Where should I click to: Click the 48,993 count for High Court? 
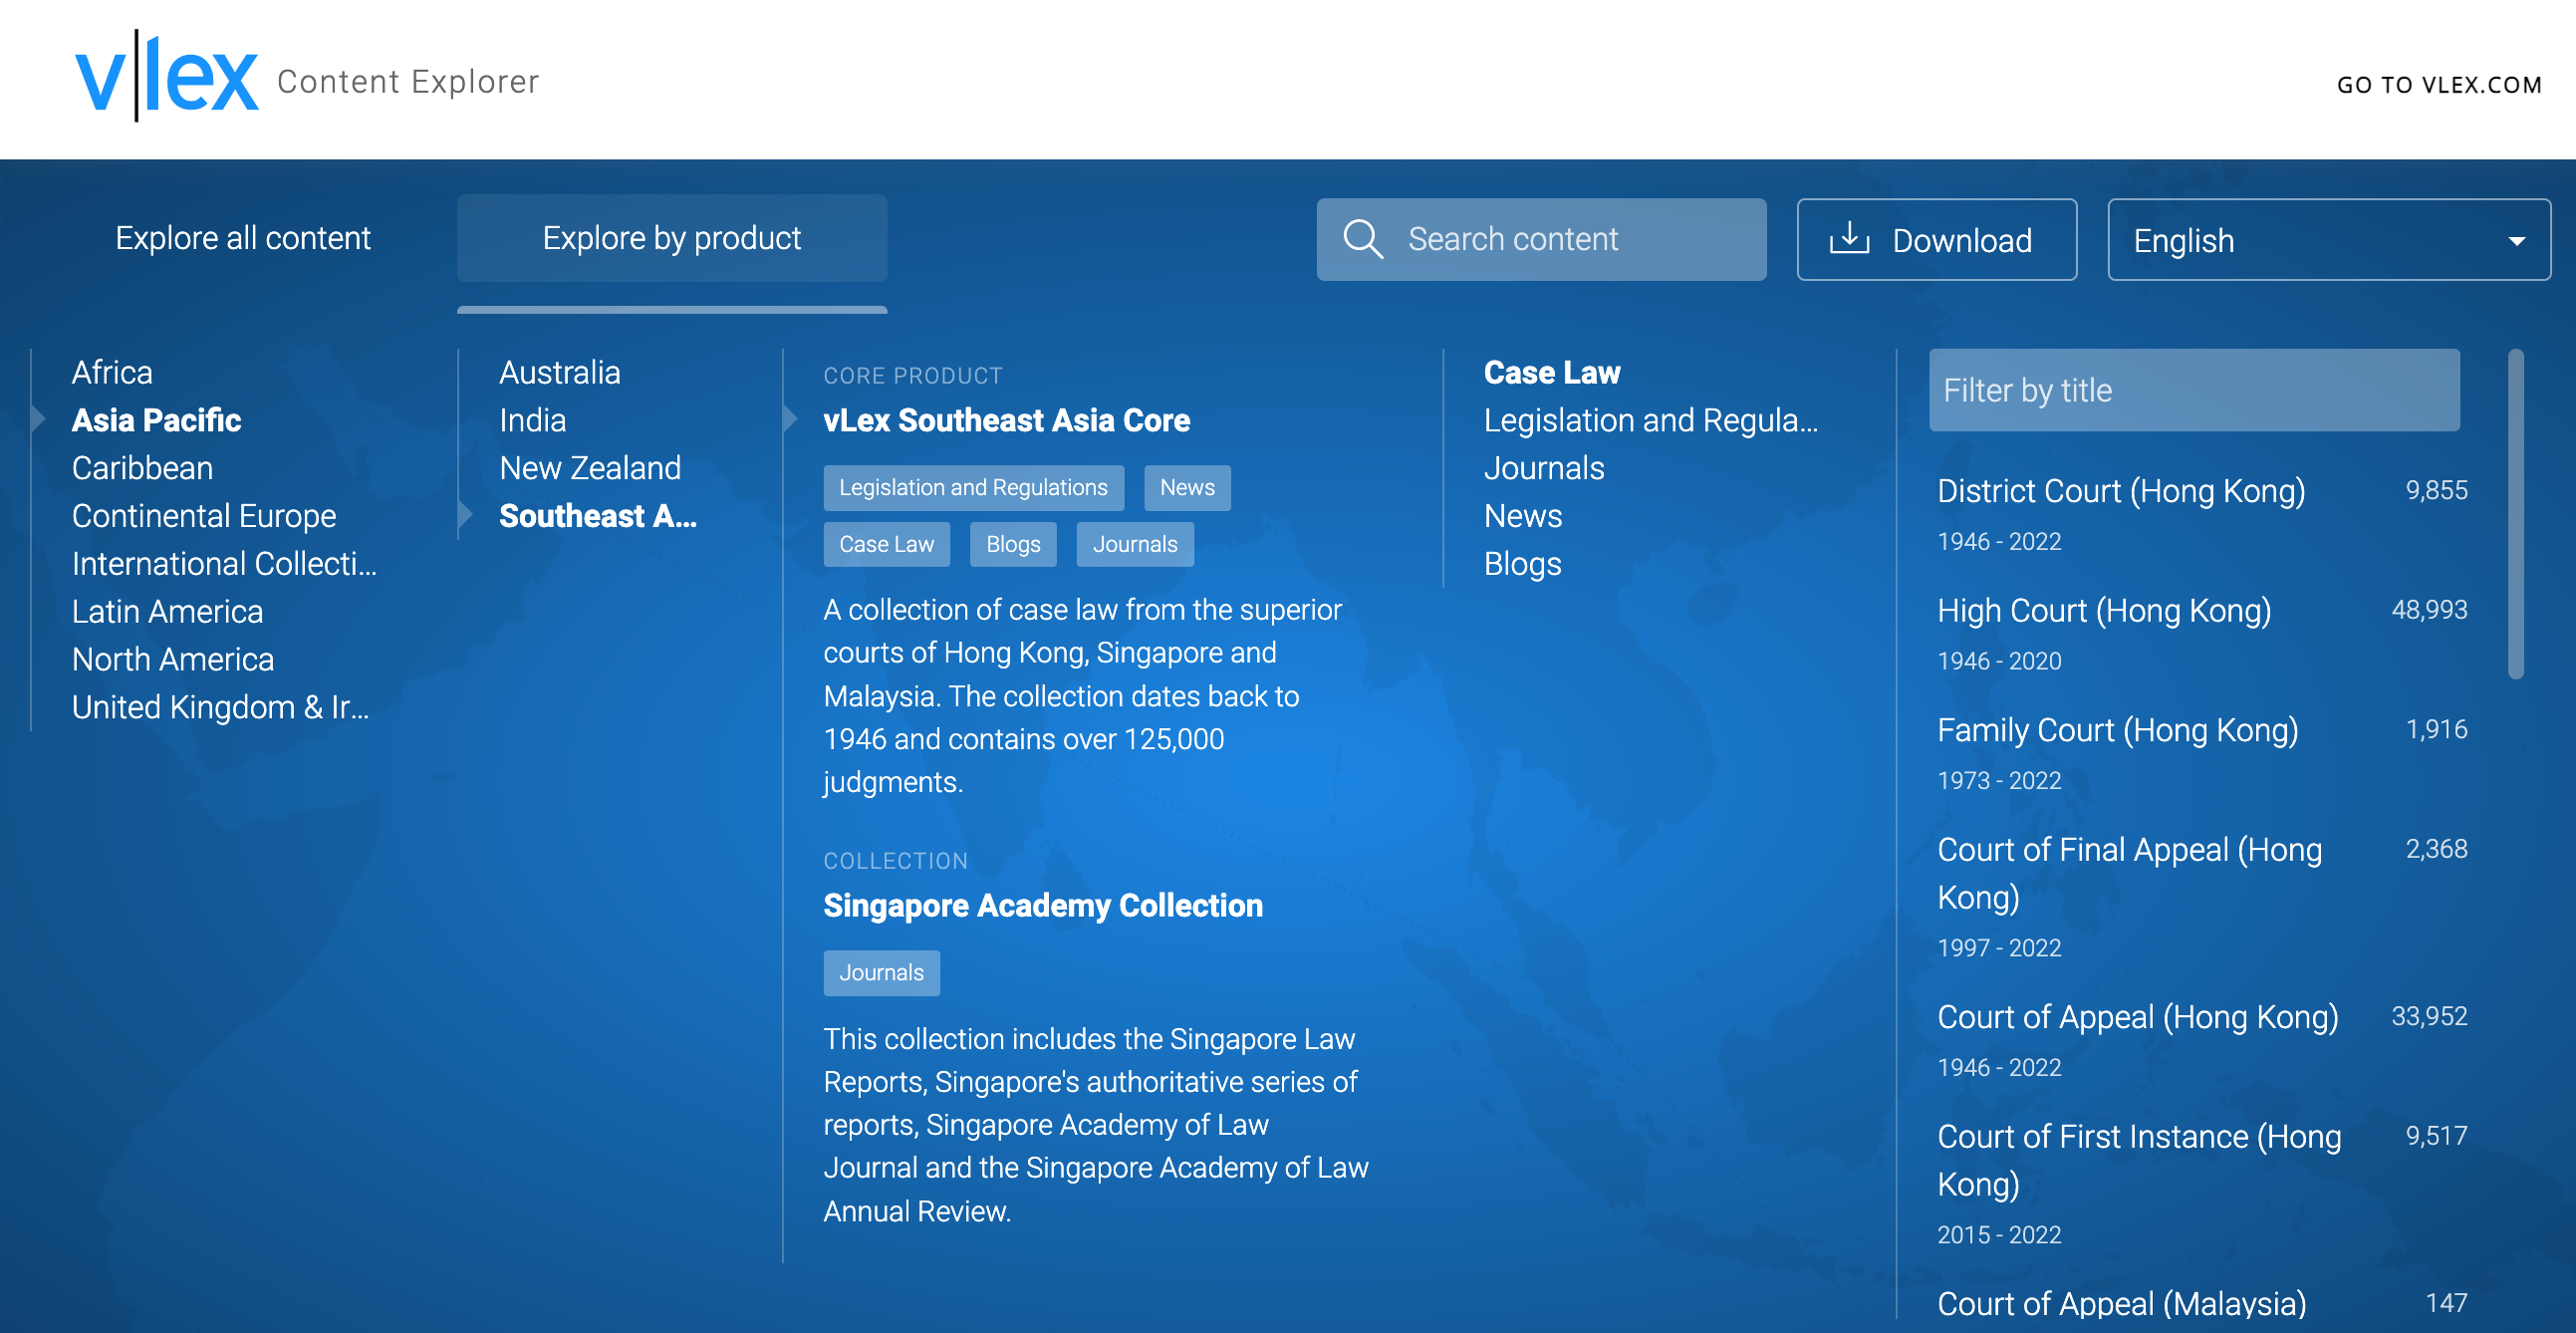pos(2429,609)
